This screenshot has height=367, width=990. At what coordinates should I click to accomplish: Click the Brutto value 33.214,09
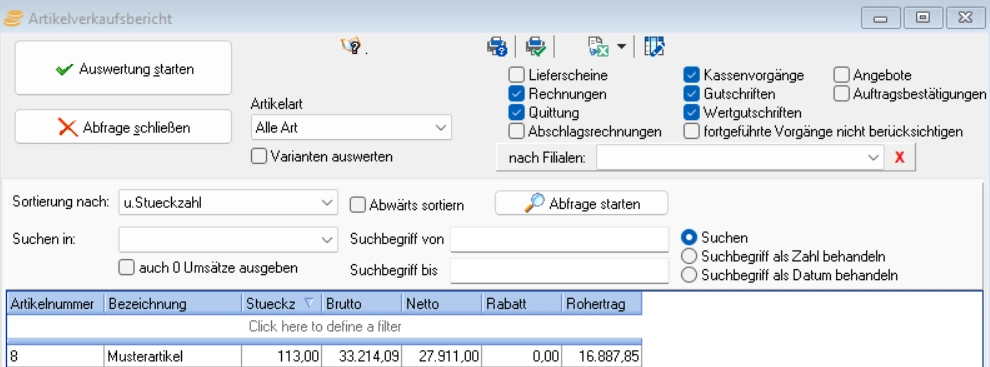pyautogui.click(x=362, y=356)
